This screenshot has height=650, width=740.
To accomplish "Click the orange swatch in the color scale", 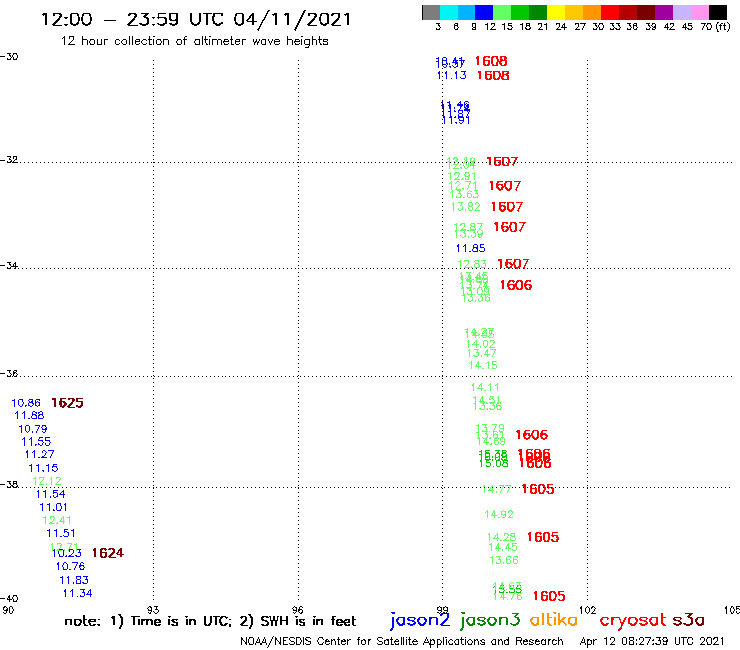I will coord(592,12).
